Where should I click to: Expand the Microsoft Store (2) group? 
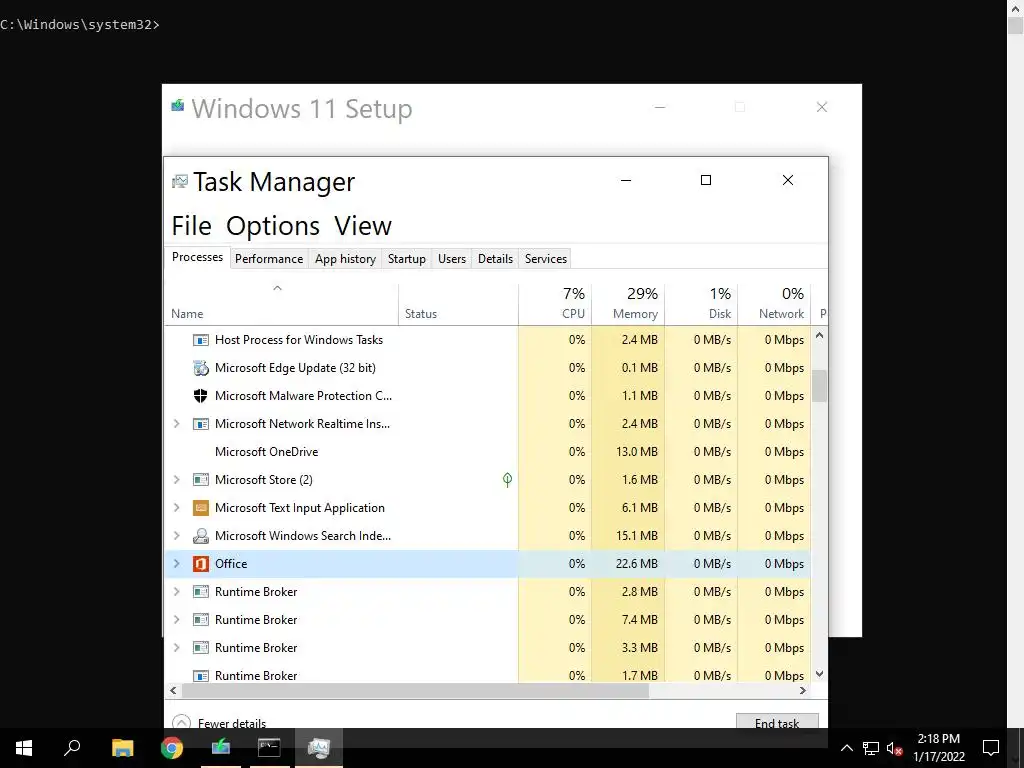(176, 480)
